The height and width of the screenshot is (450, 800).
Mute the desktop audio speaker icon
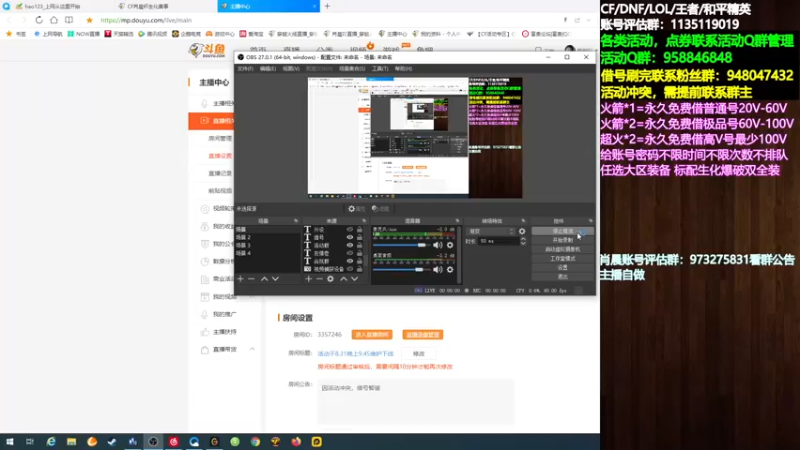click(x=438, y=269)
